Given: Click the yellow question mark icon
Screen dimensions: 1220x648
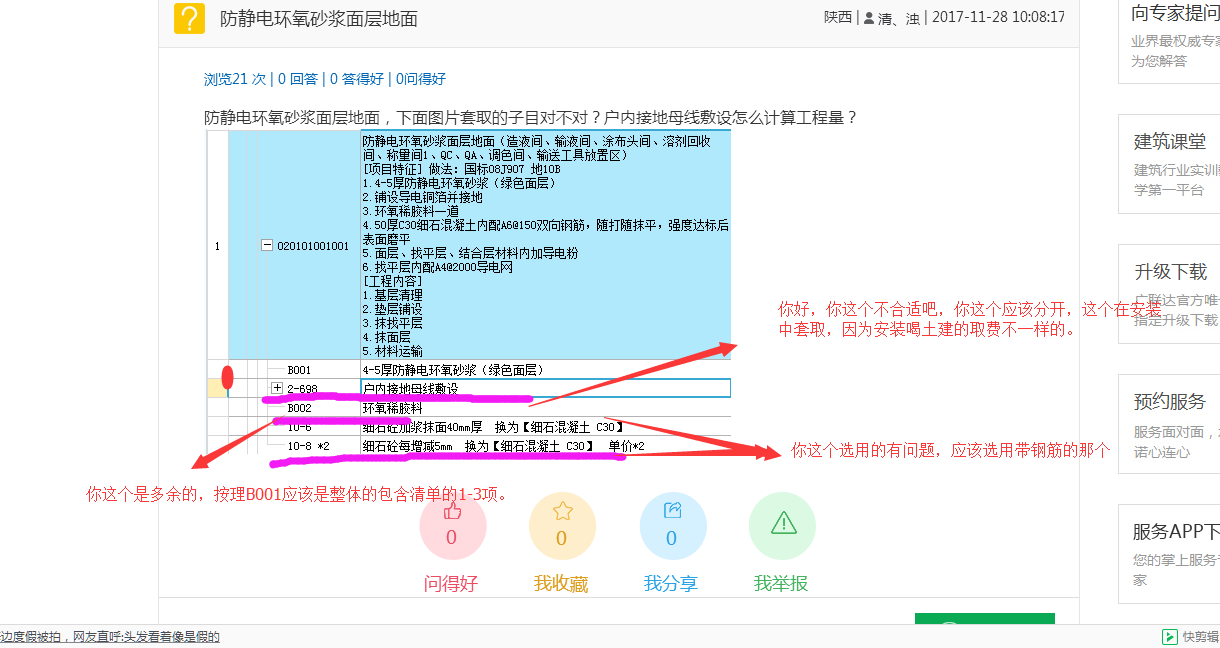Looking at the screenshot, I should 189,18.
